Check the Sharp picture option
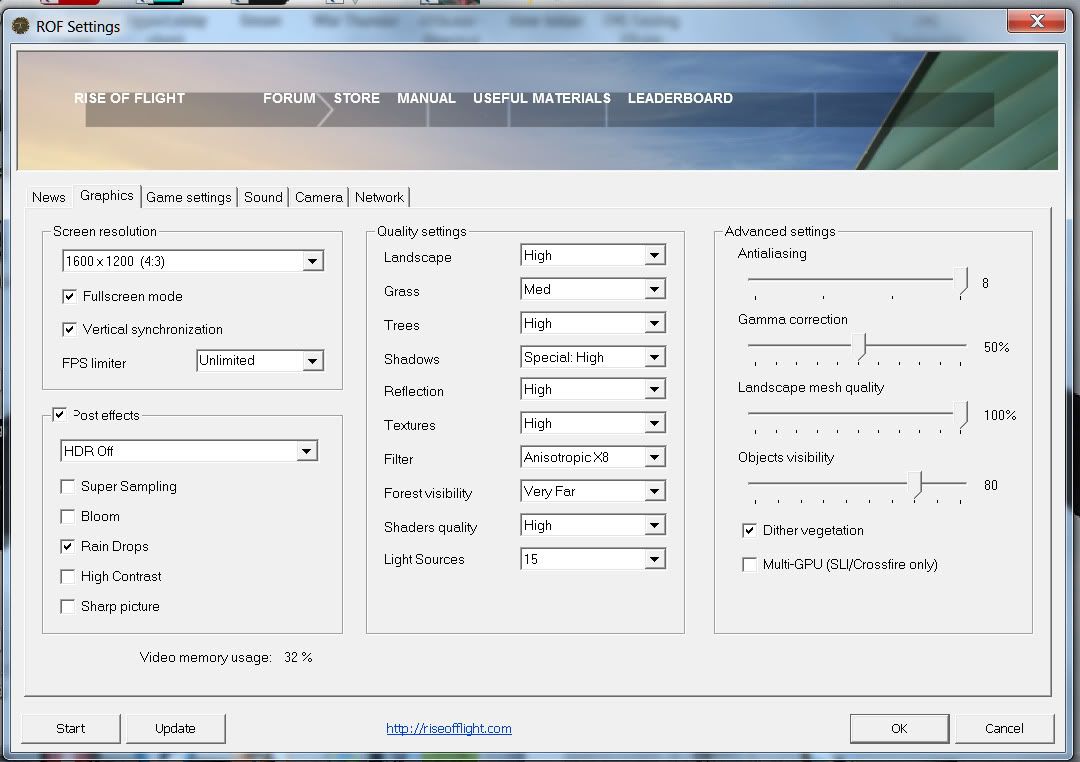The height and width of the screenshot is (762, 1080). [68, 606]
